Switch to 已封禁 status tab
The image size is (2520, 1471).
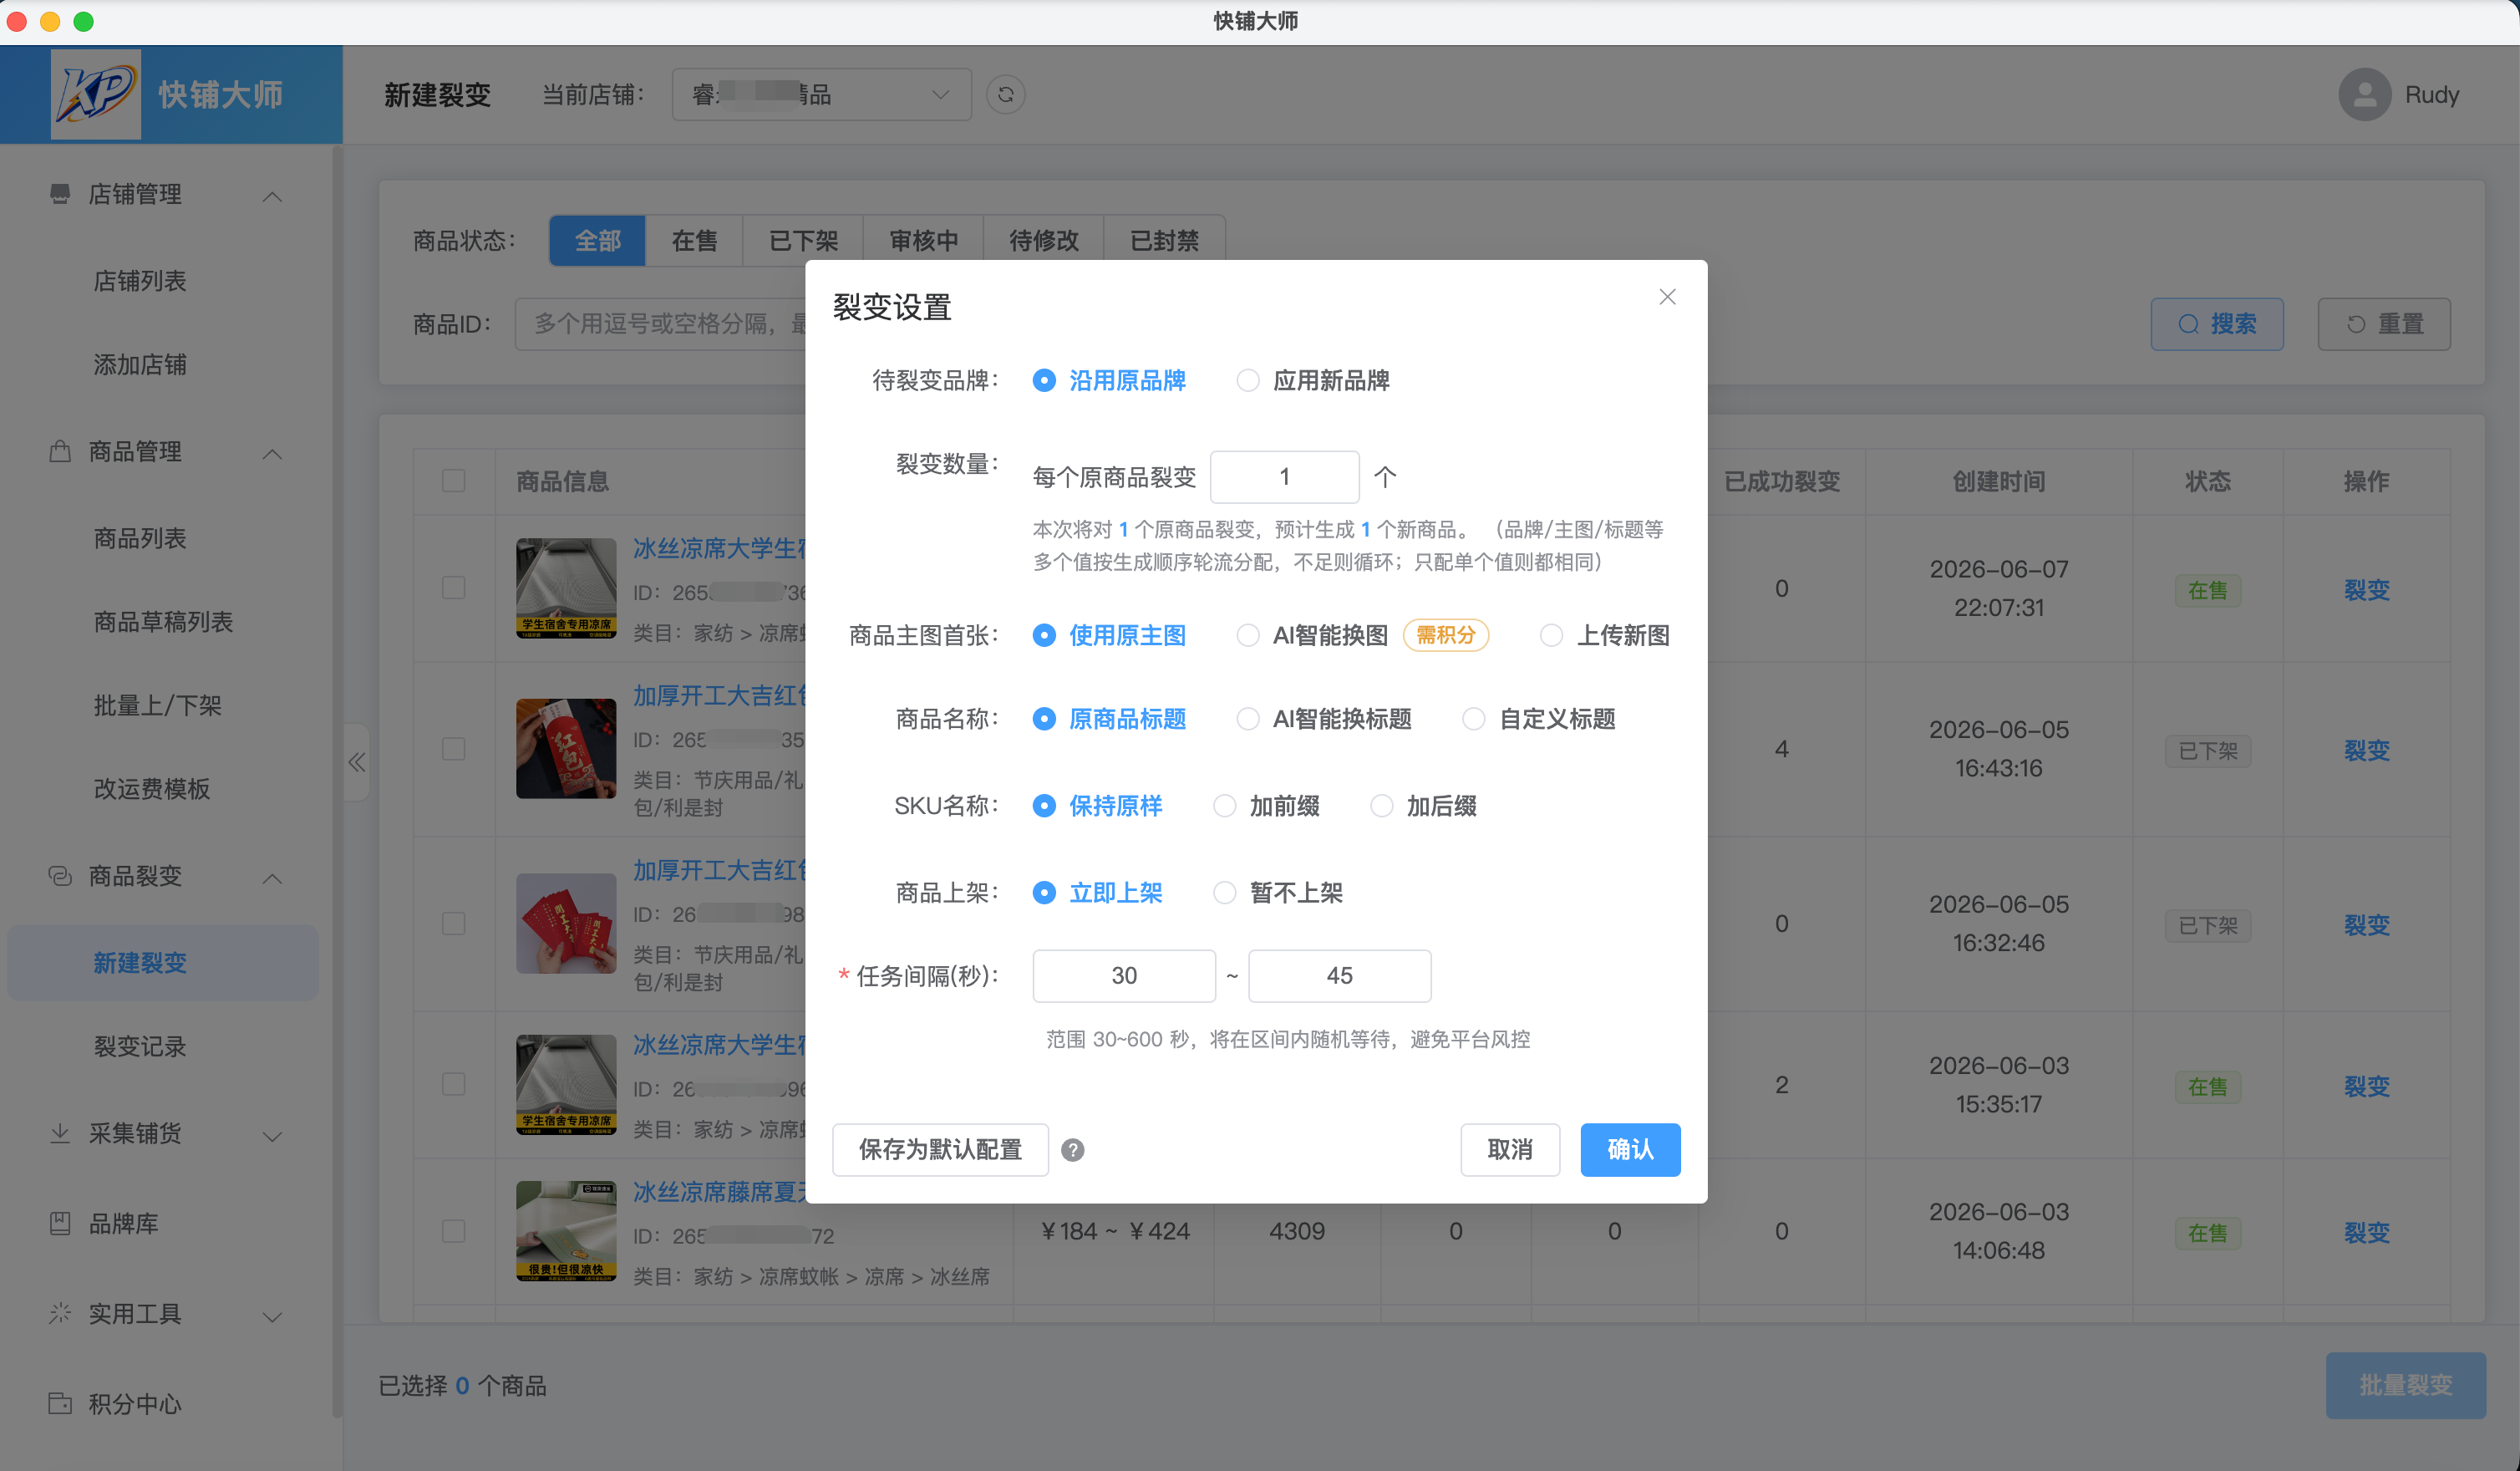click(x=1164, y=241)
